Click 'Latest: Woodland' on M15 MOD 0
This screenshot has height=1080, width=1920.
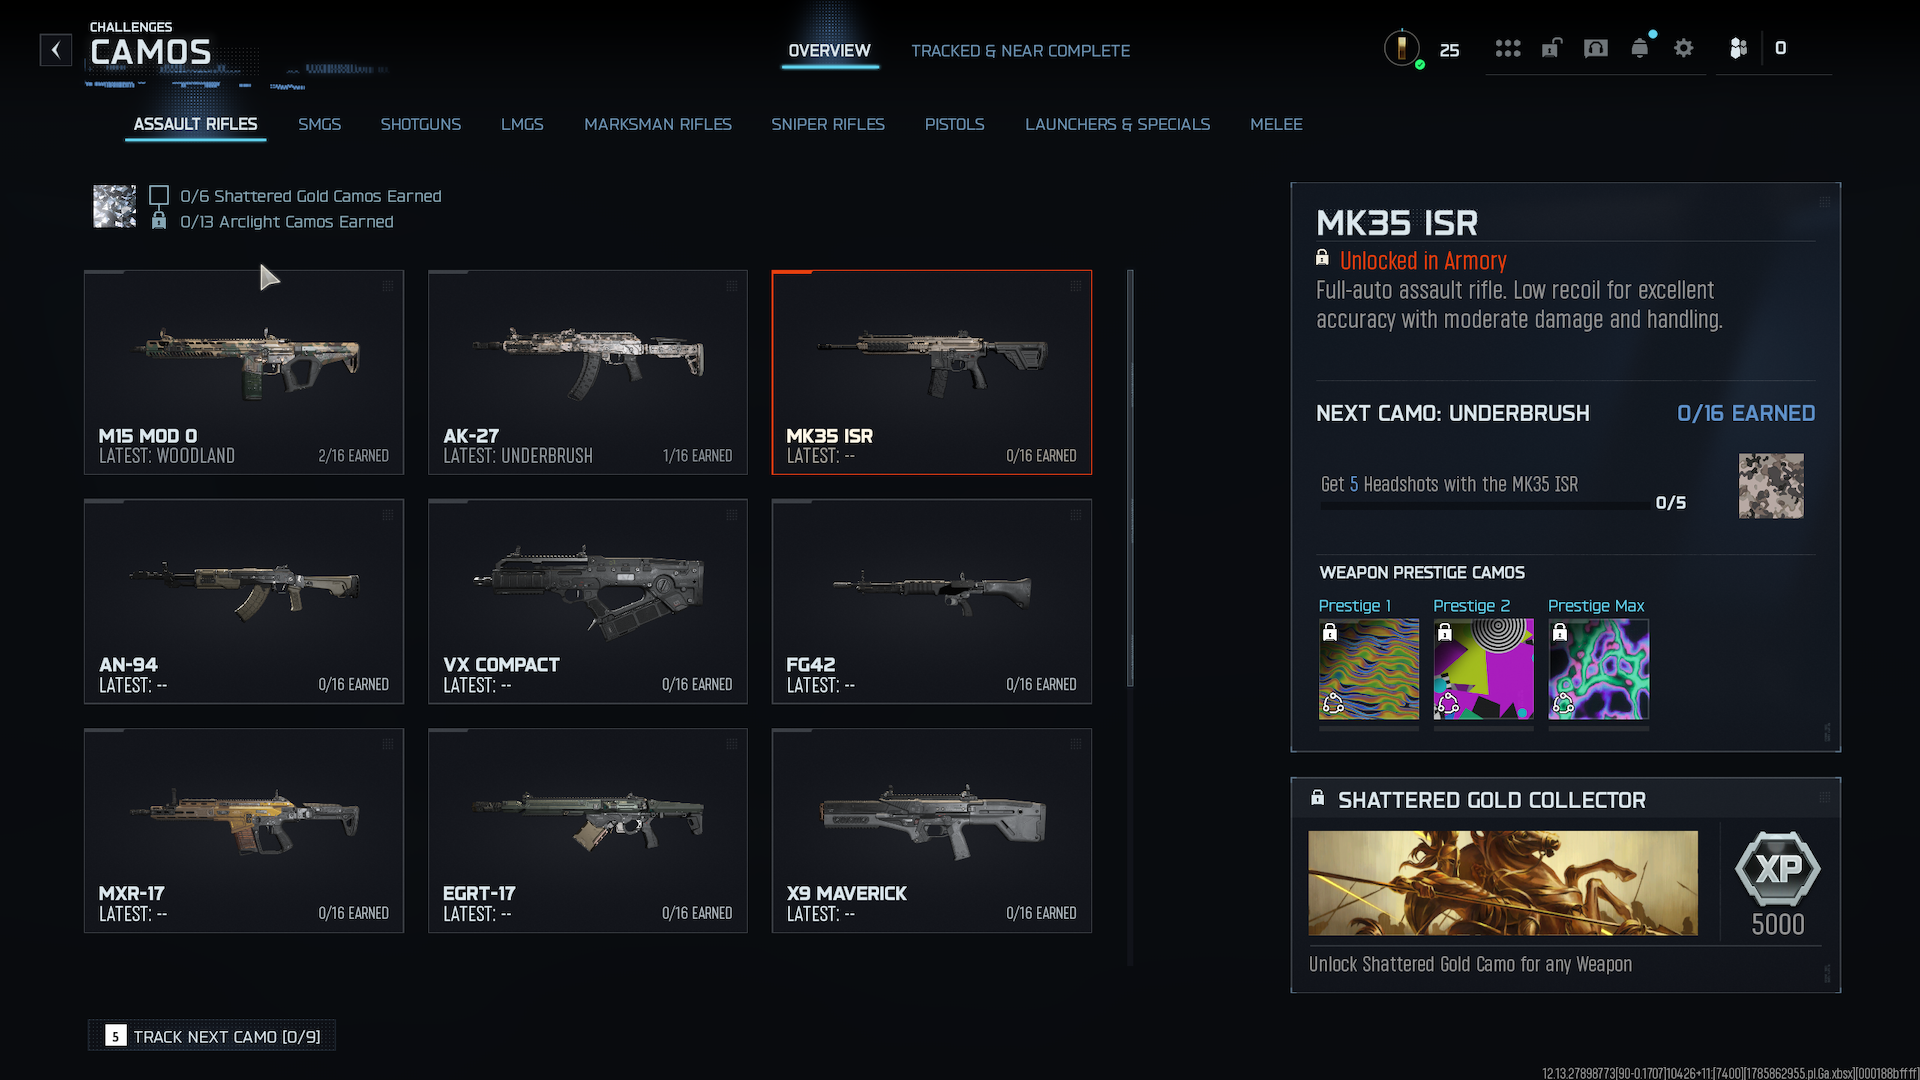tap(167, 456)
